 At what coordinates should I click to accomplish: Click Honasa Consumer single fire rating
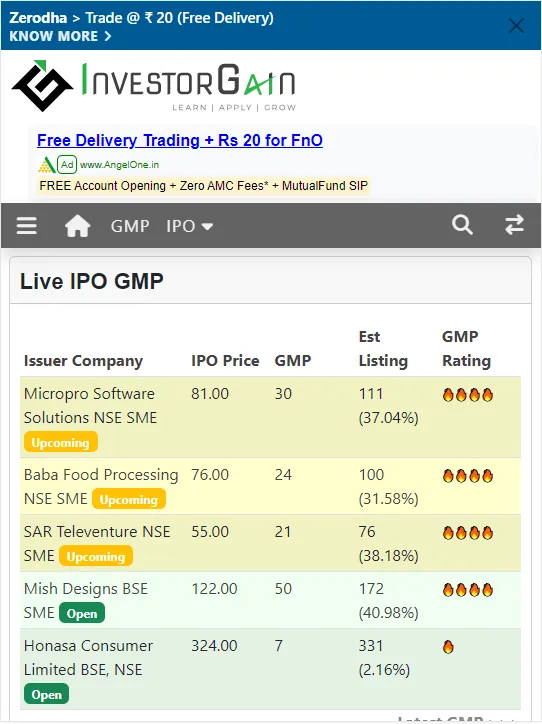point(448,646)
